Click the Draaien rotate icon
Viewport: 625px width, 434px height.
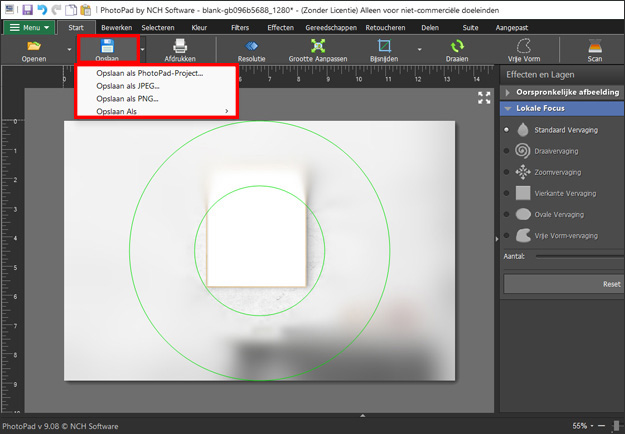pos(457,46)
